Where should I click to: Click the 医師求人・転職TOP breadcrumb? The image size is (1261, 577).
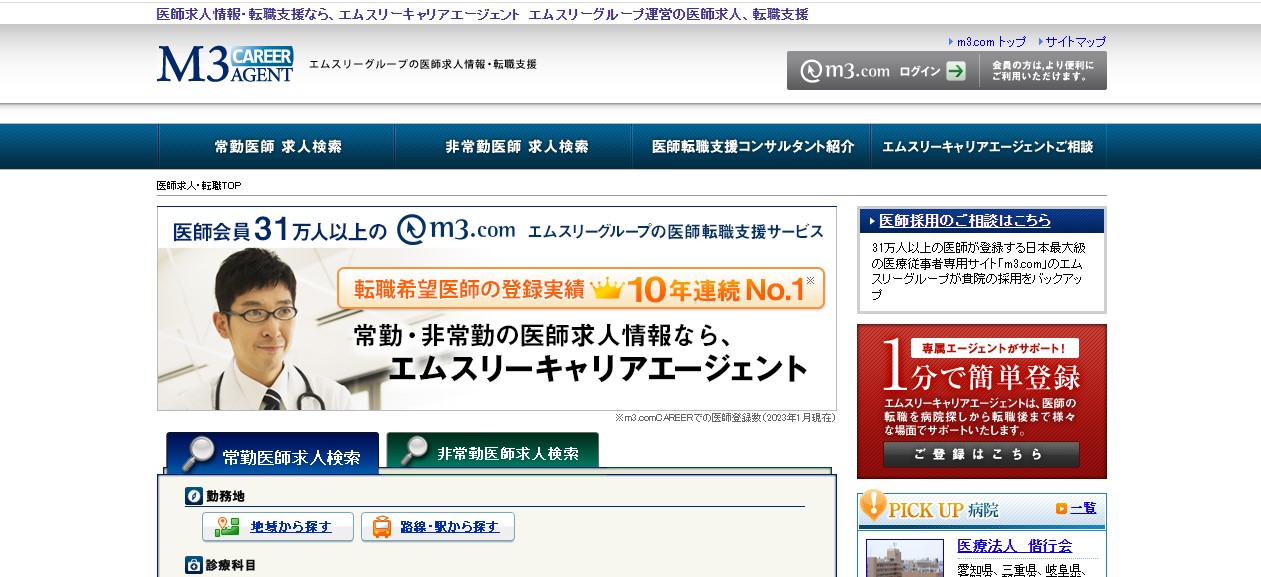coord(199,186)
